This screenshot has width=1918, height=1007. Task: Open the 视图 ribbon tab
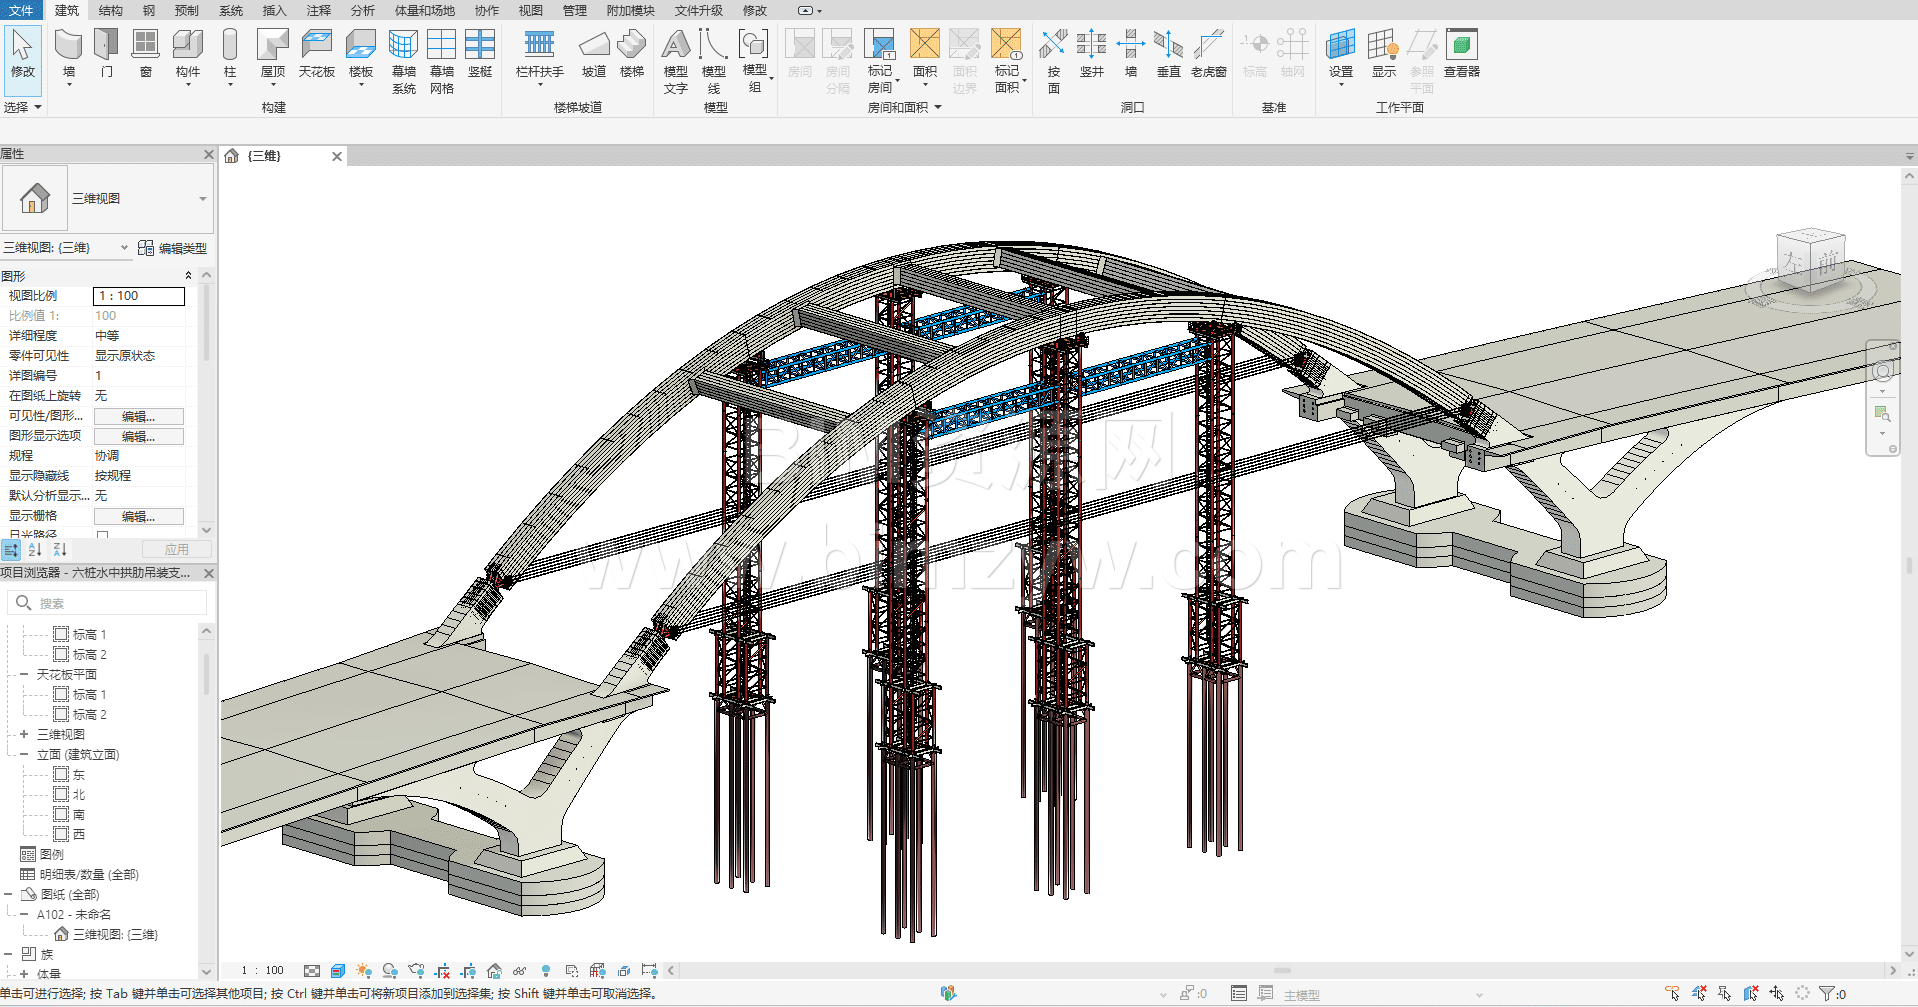coord(530,10)
